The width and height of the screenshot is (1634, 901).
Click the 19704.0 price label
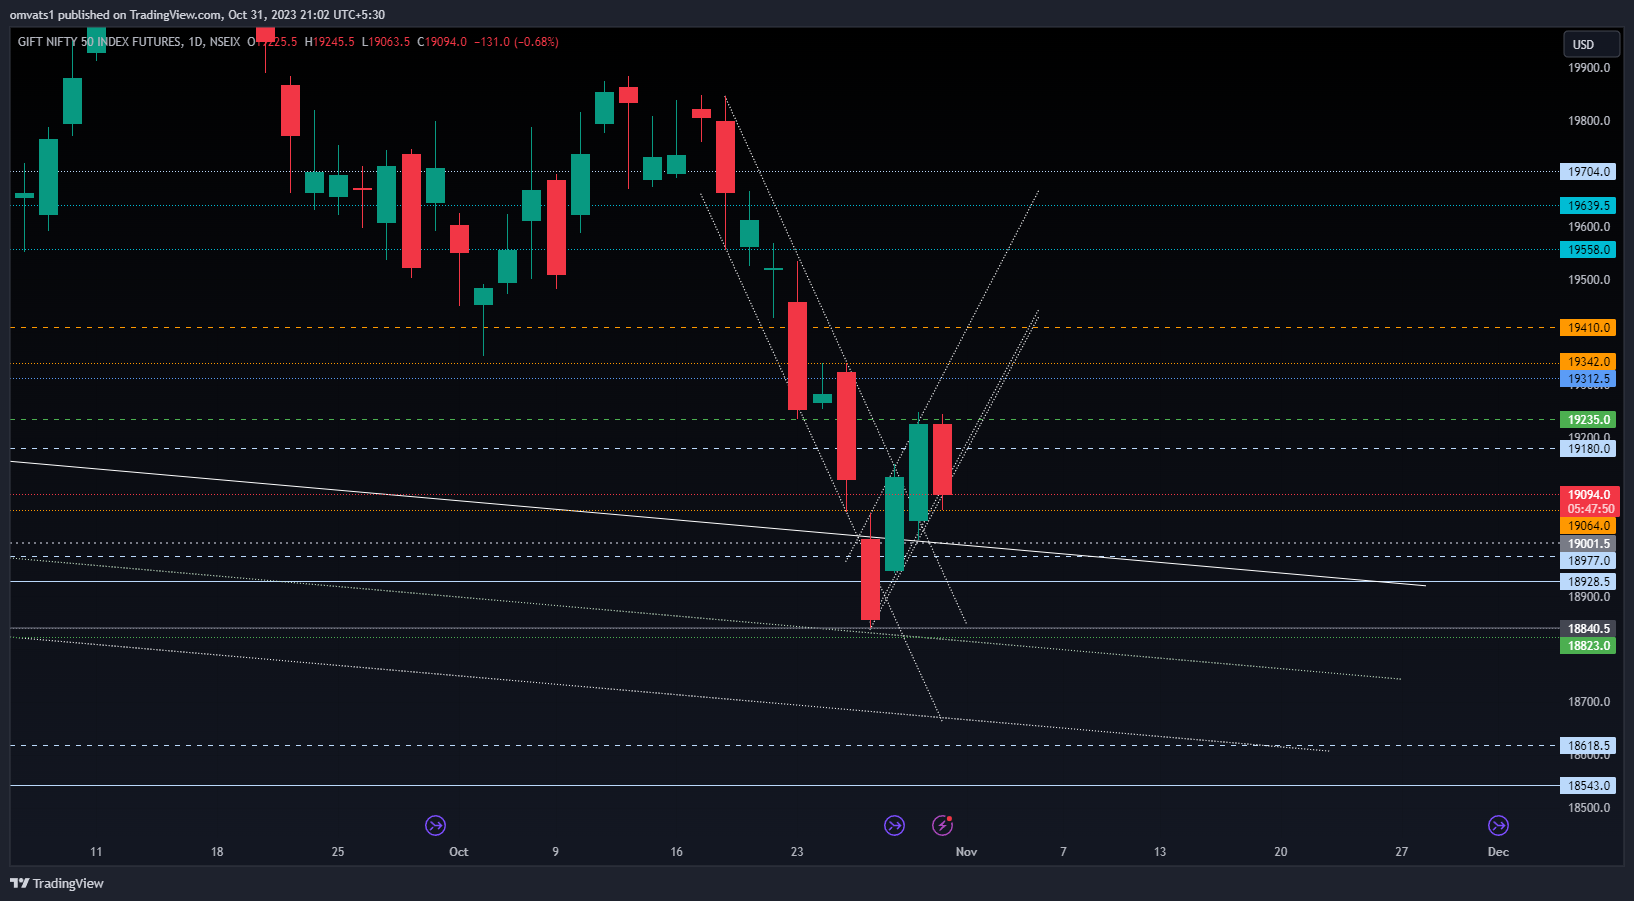click(1588, 172)
